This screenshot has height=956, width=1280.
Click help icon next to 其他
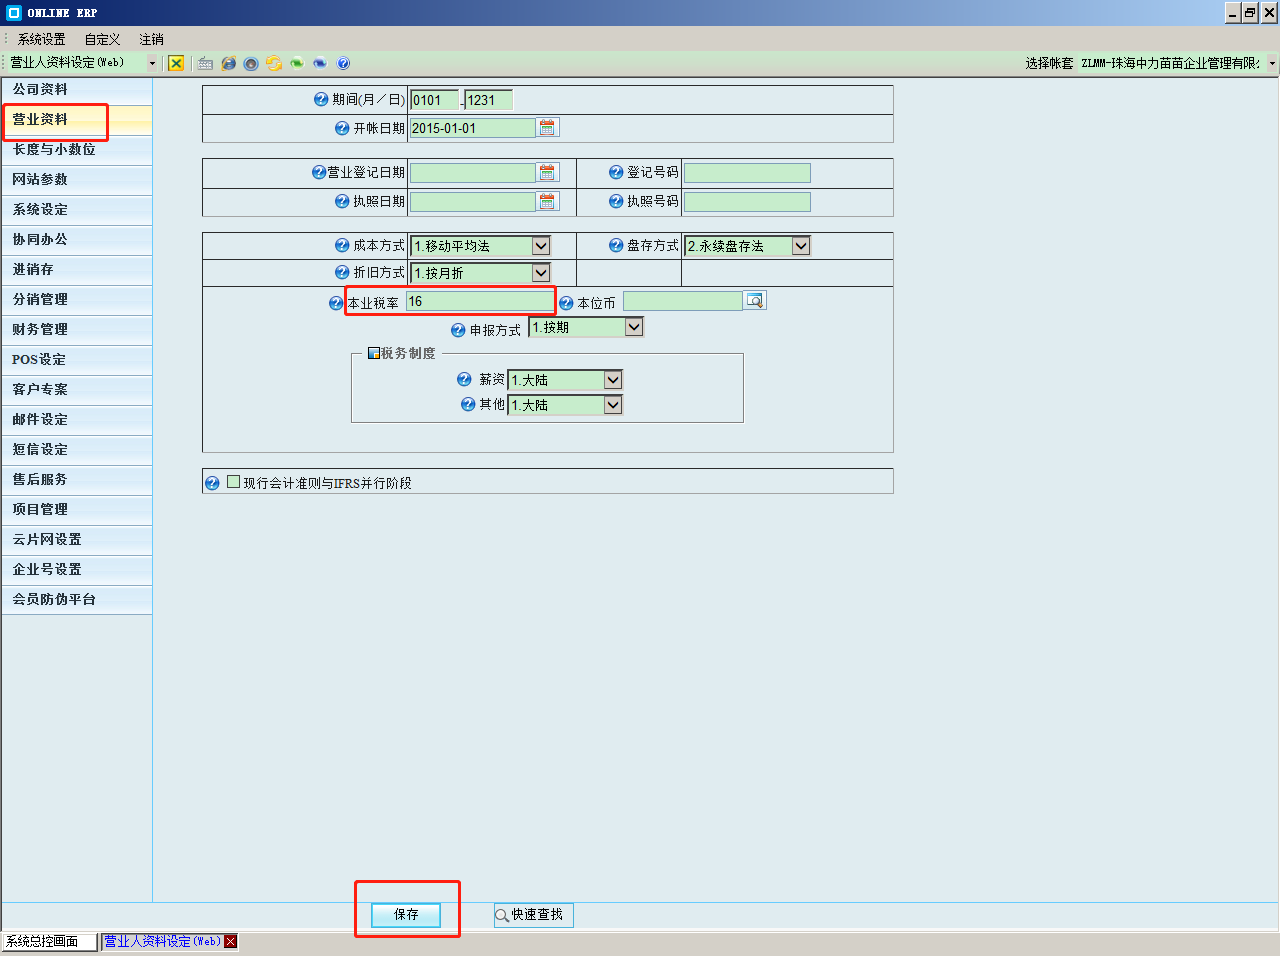(468, 404)
